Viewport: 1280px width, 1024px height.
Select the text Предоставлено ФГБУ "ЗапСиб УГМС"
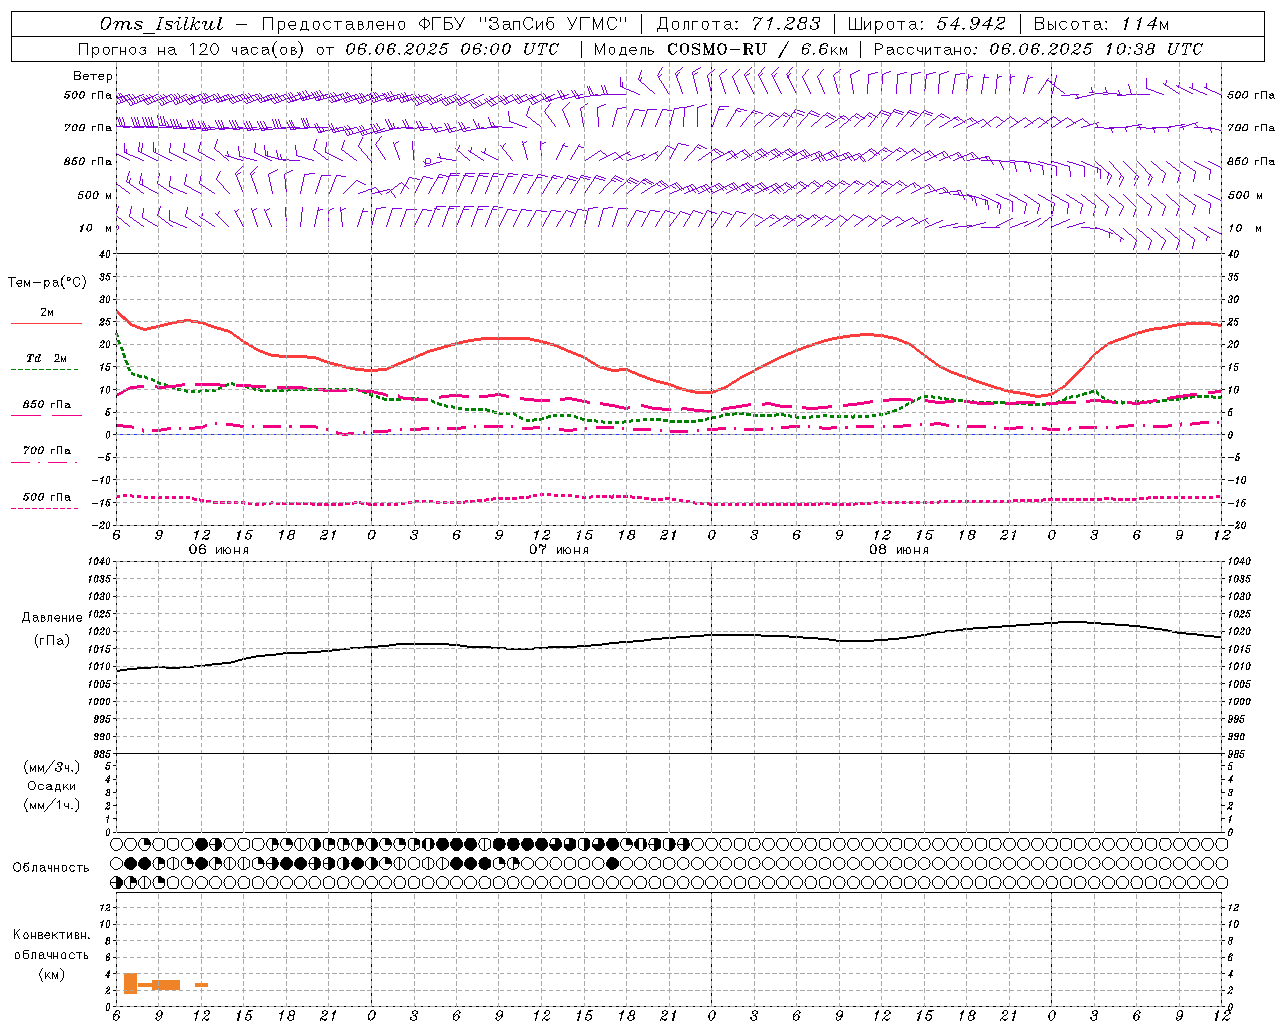pyautogui.click(x=444, y=24)
